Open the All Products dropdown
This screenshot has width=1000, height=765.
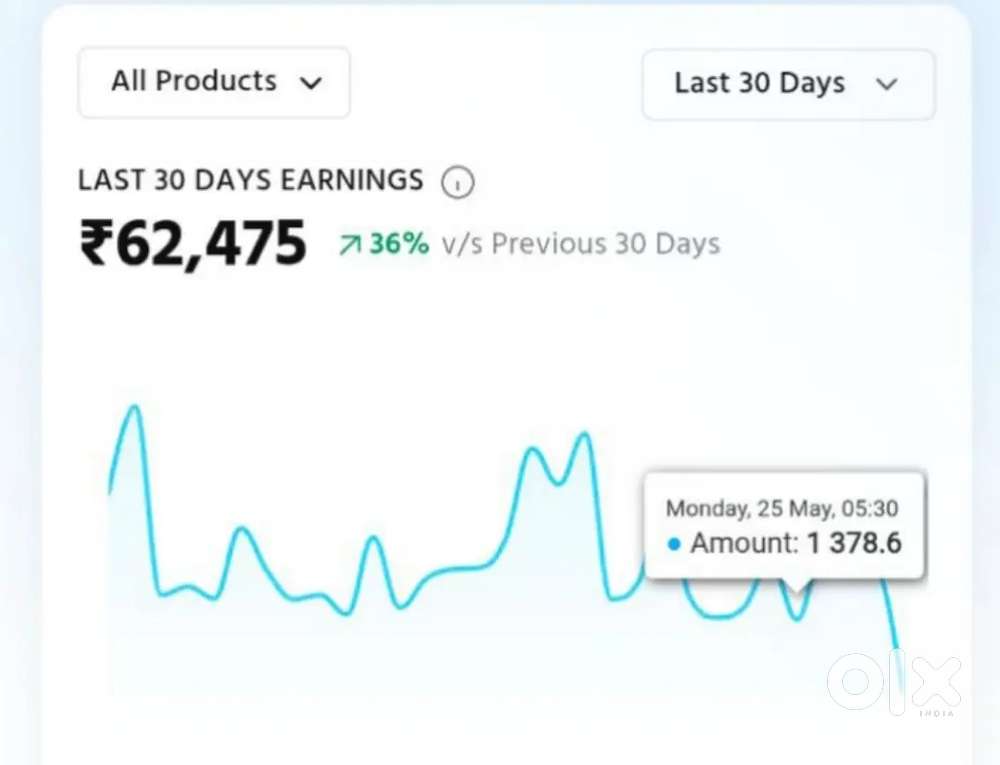point(214,82)
